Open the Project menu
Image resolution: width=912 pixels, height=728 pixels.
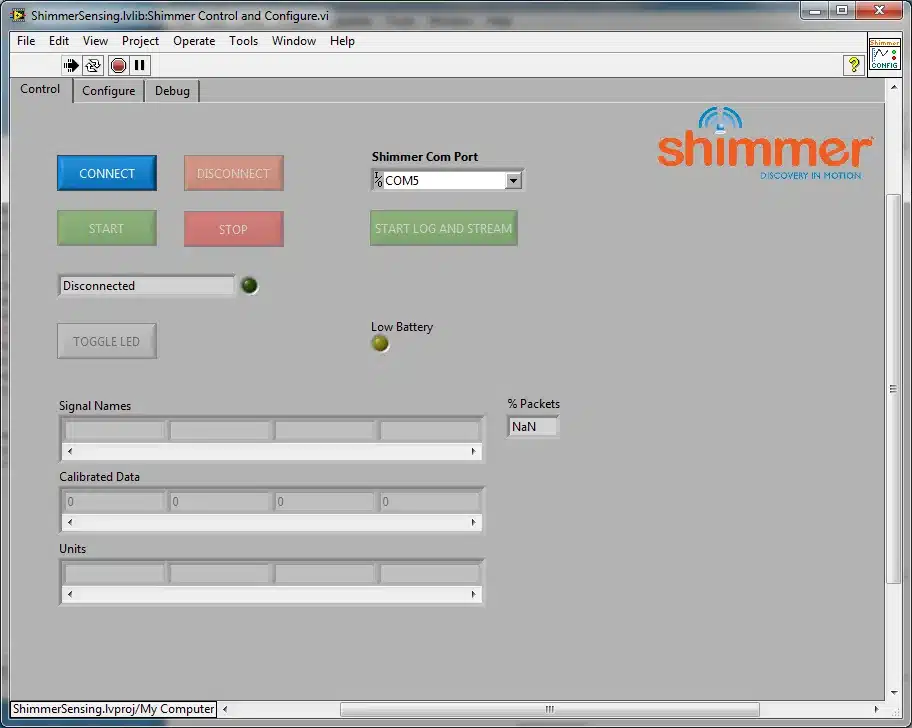(140, 41)
